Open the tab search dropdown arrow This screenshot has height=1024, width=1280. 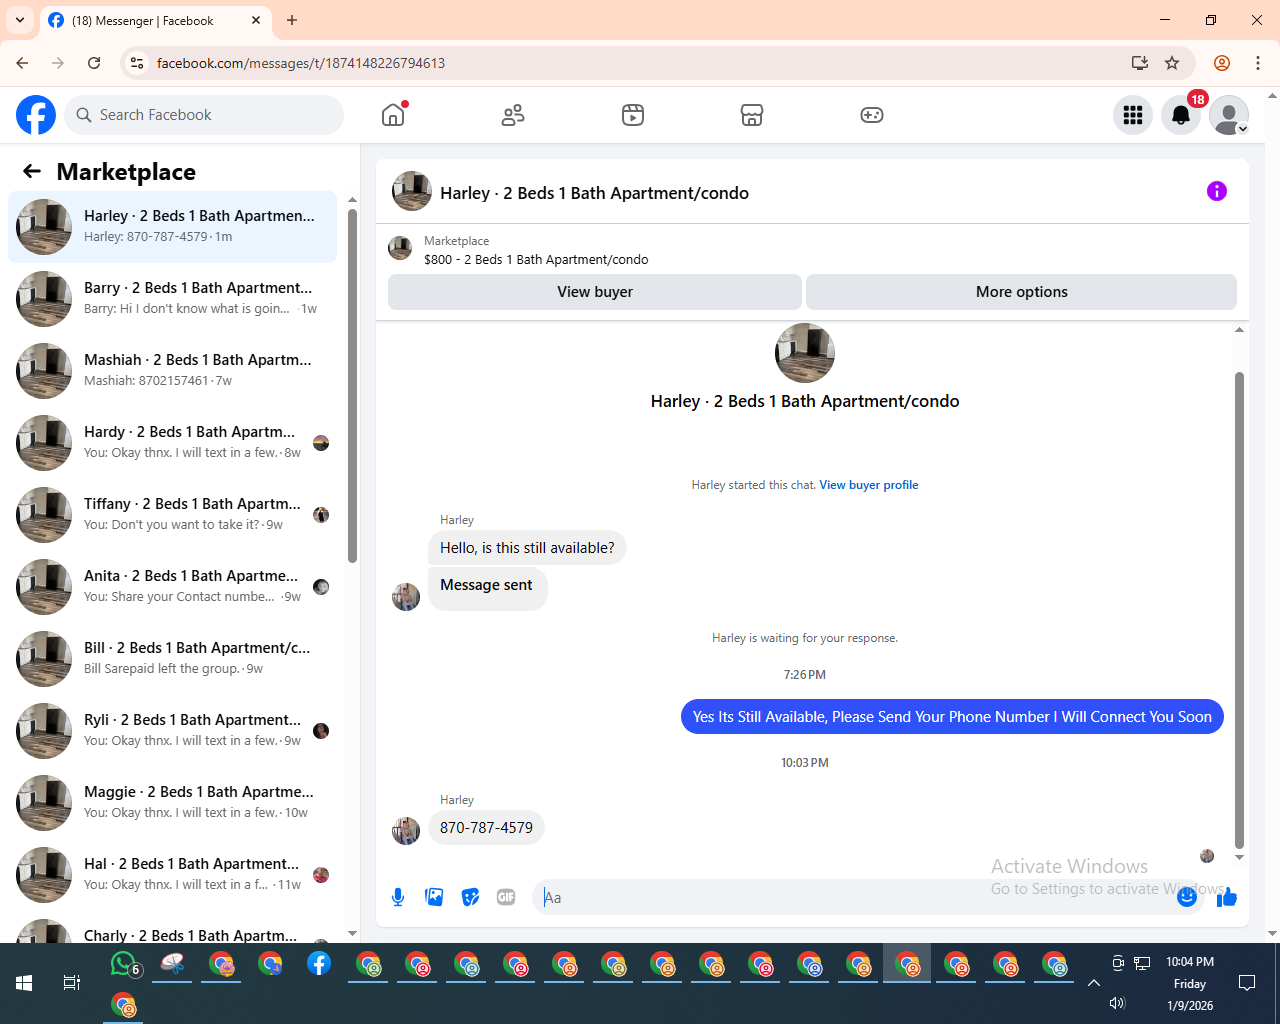click(x=19, y=20)
